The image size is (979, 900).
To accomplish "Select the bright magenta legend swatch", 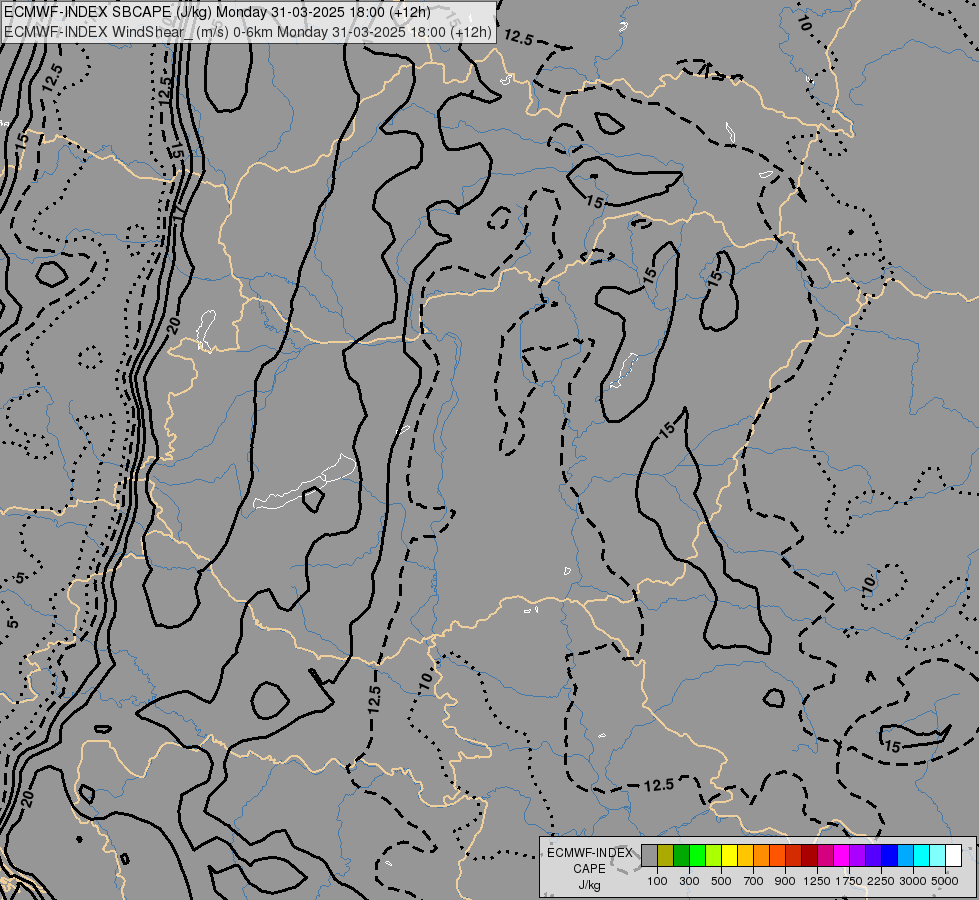I will tap(842, 855).
